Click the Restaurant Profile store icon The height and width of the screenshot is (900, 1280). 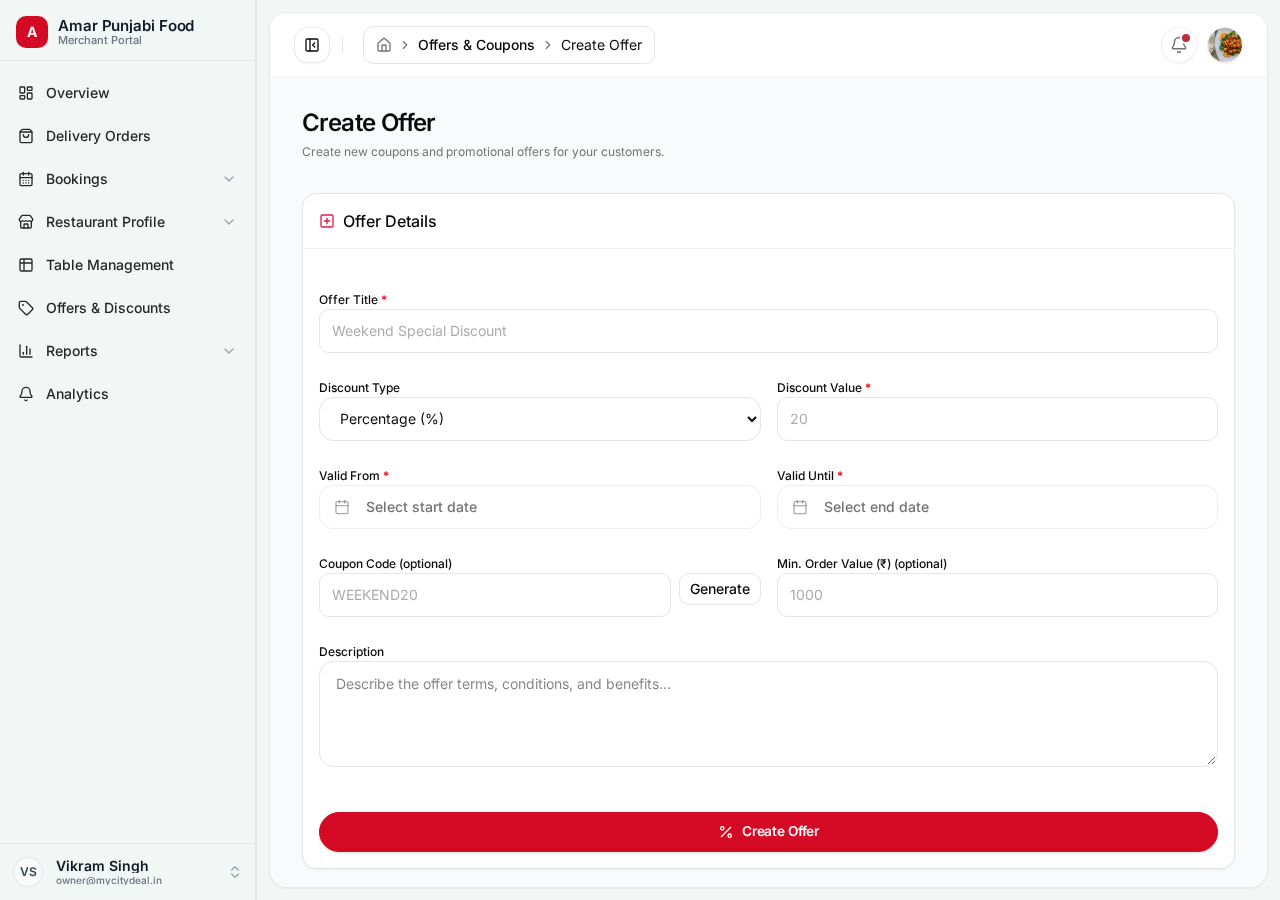pyautogui.click(x=26, y=222)
